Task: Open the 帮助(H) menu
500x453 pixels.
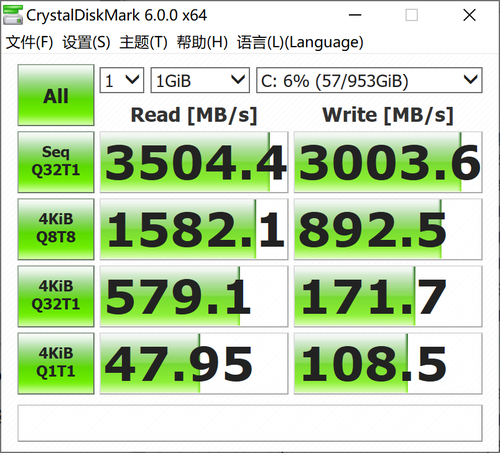Action: [202, 42]
